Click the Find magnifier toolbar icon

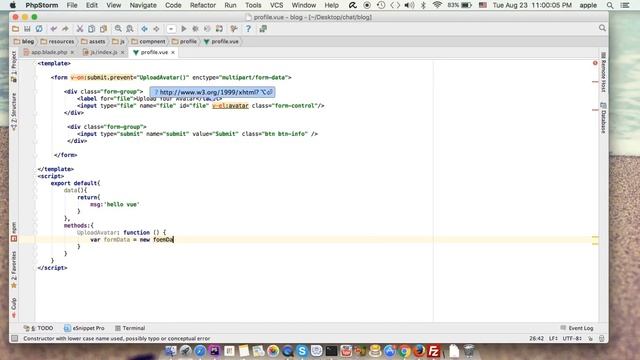(118, 29)
